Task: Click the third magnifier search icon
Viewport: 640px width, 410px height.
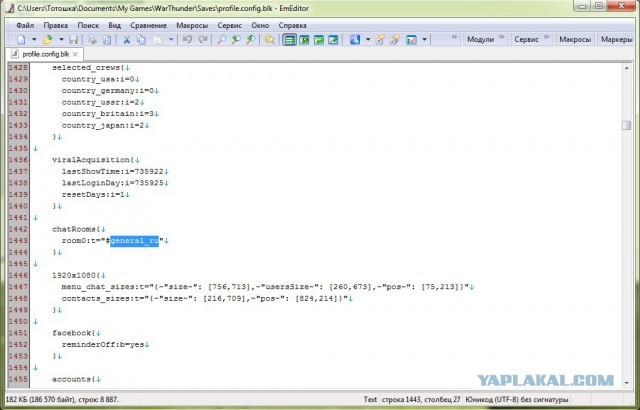Action: (x=251, y=40)
